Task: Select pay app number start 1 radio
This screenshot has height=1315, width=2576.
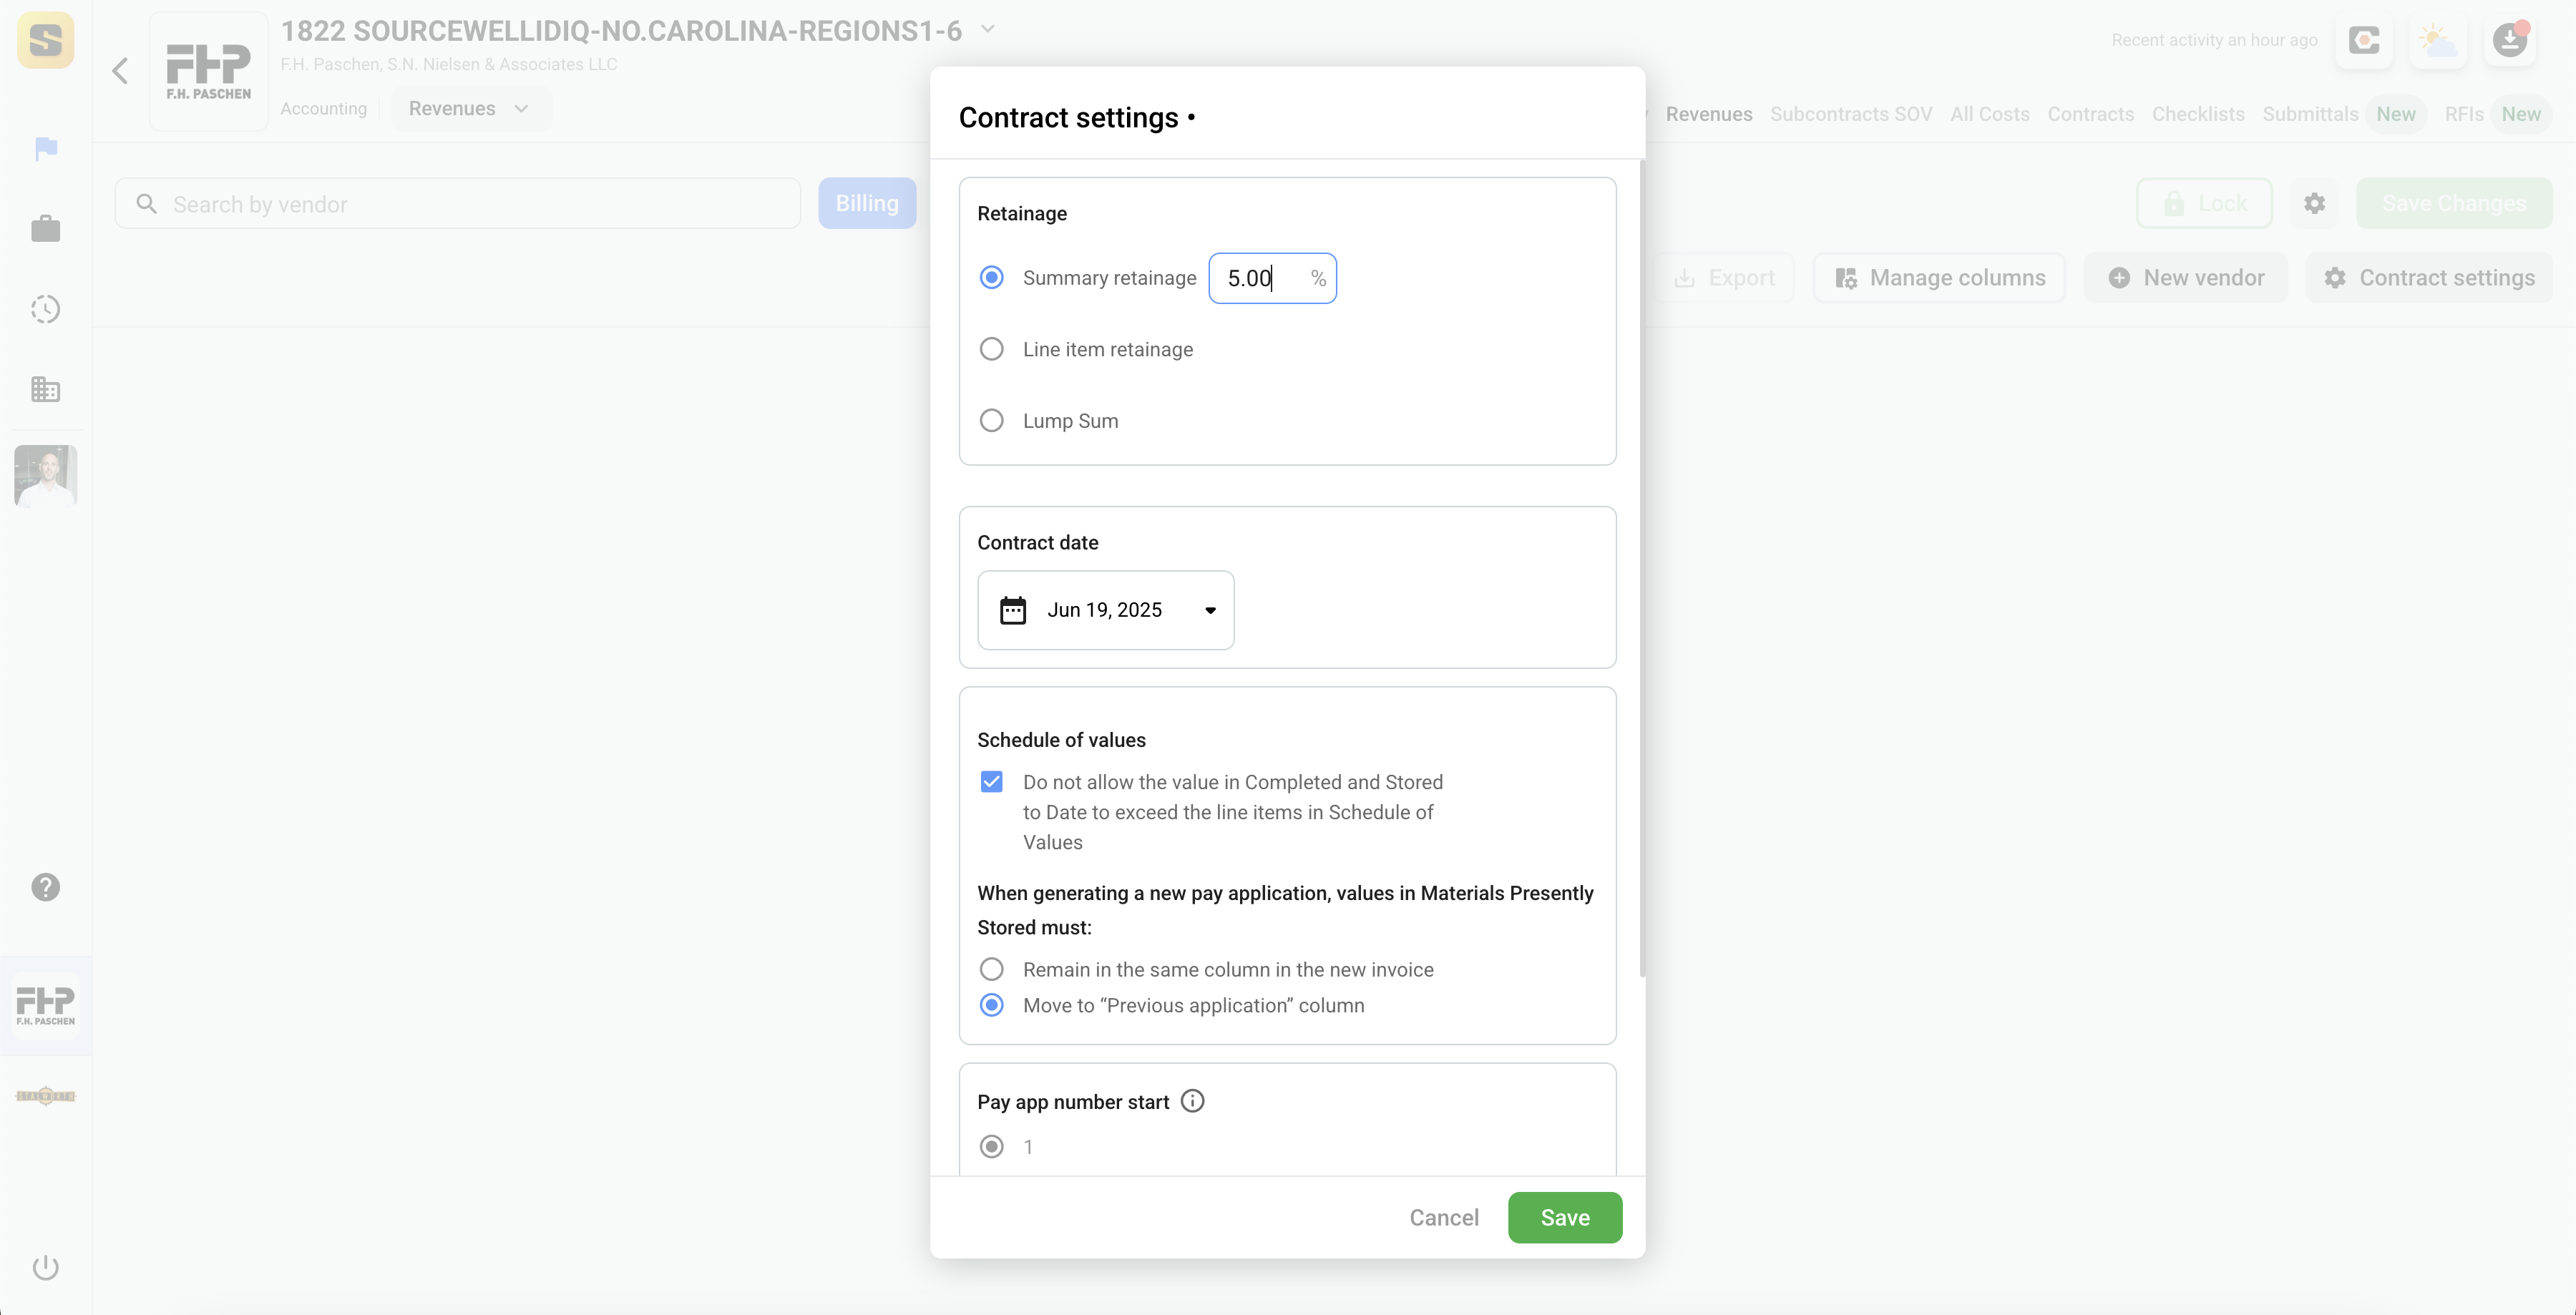Action: coord(991,1146)
